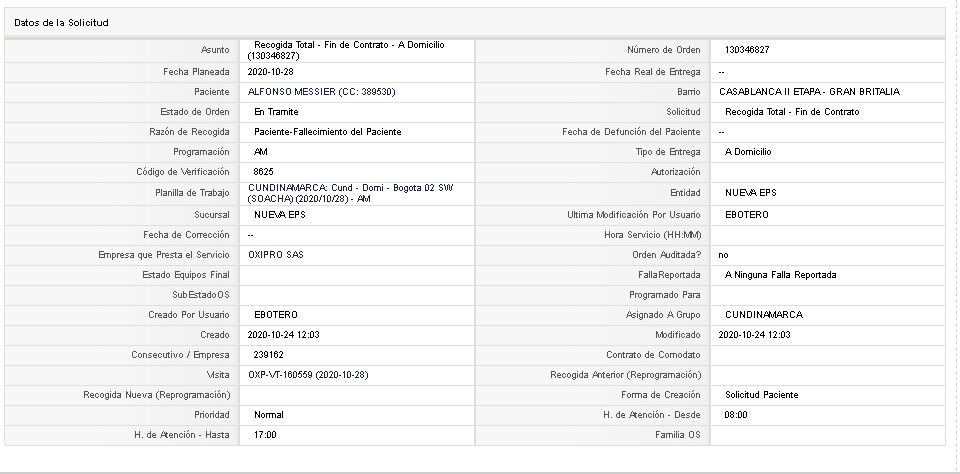Open visit link OXP-VT-160559
Screen dimensions: 960x474
[308, 375]
